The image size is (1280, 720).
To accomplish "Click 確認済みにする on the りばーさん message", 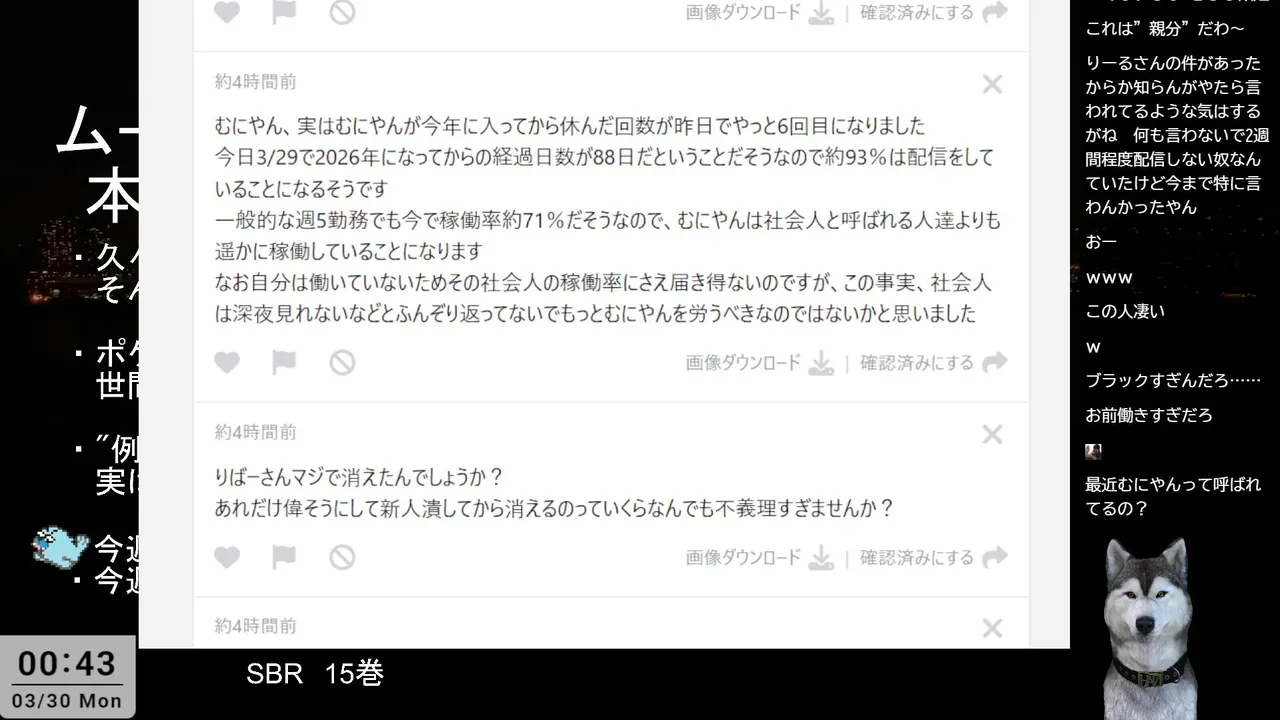I will [917, 557].
